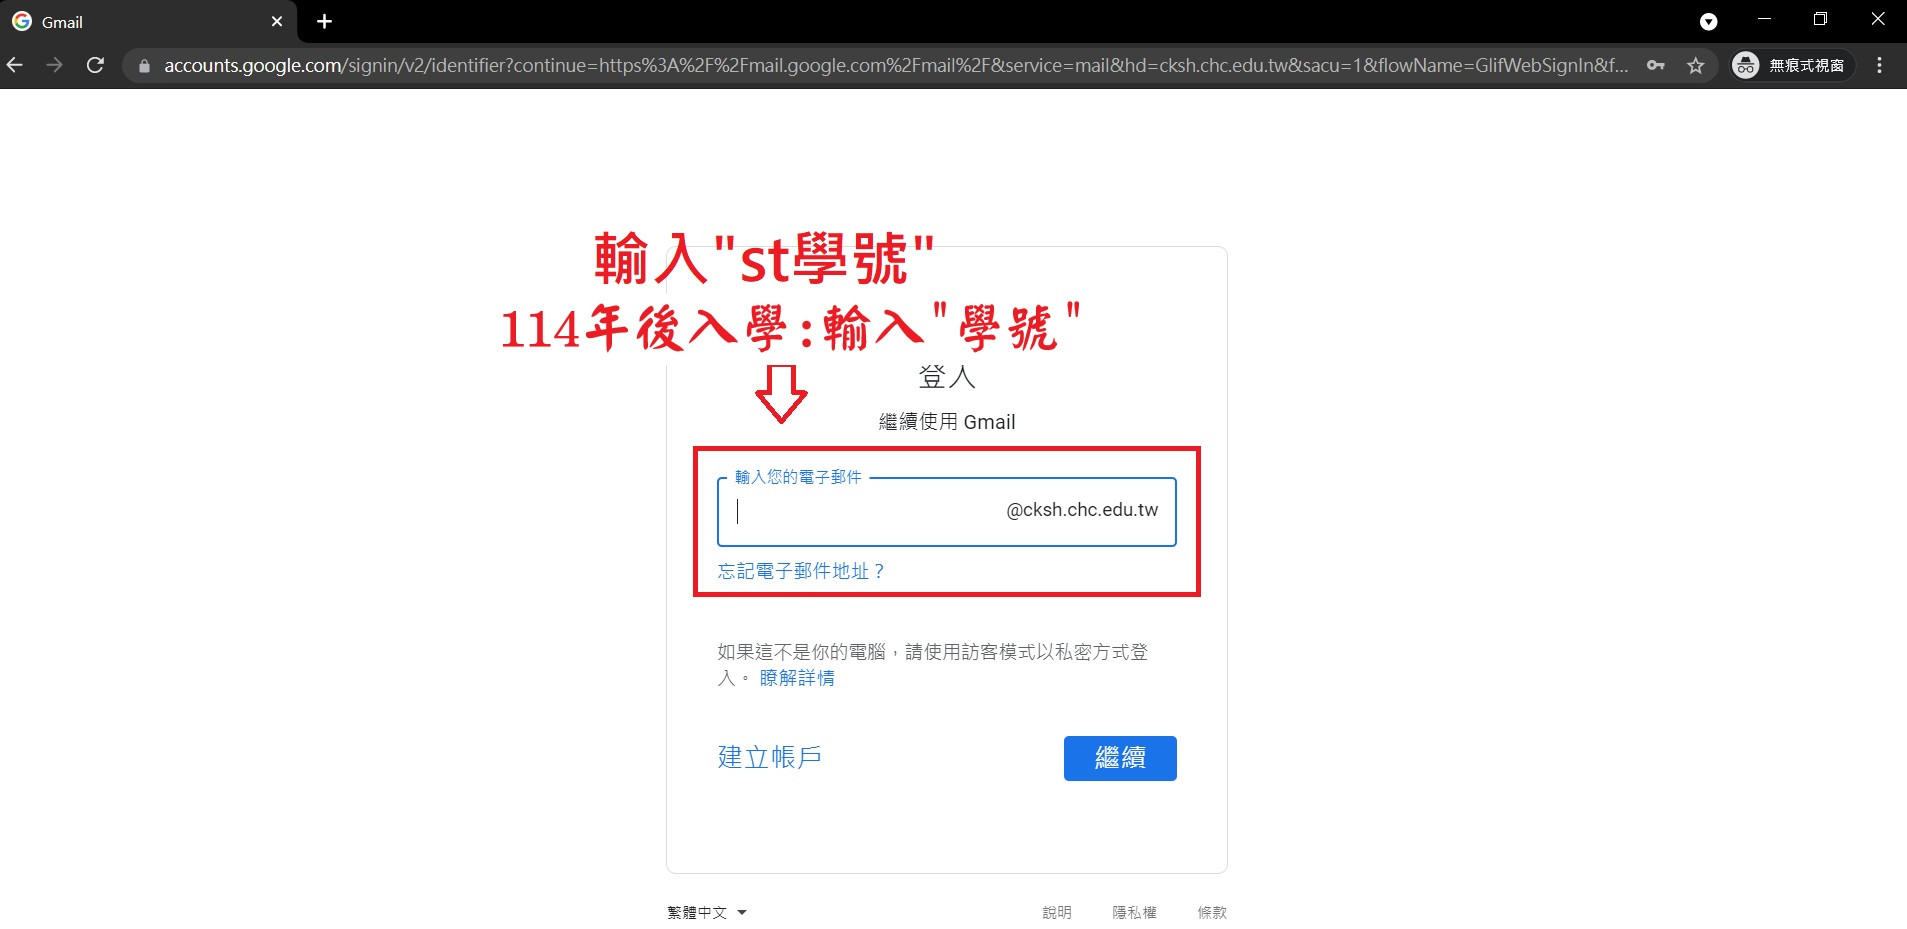Click 建立帳戶 to create account

click(x=770, y=757)
